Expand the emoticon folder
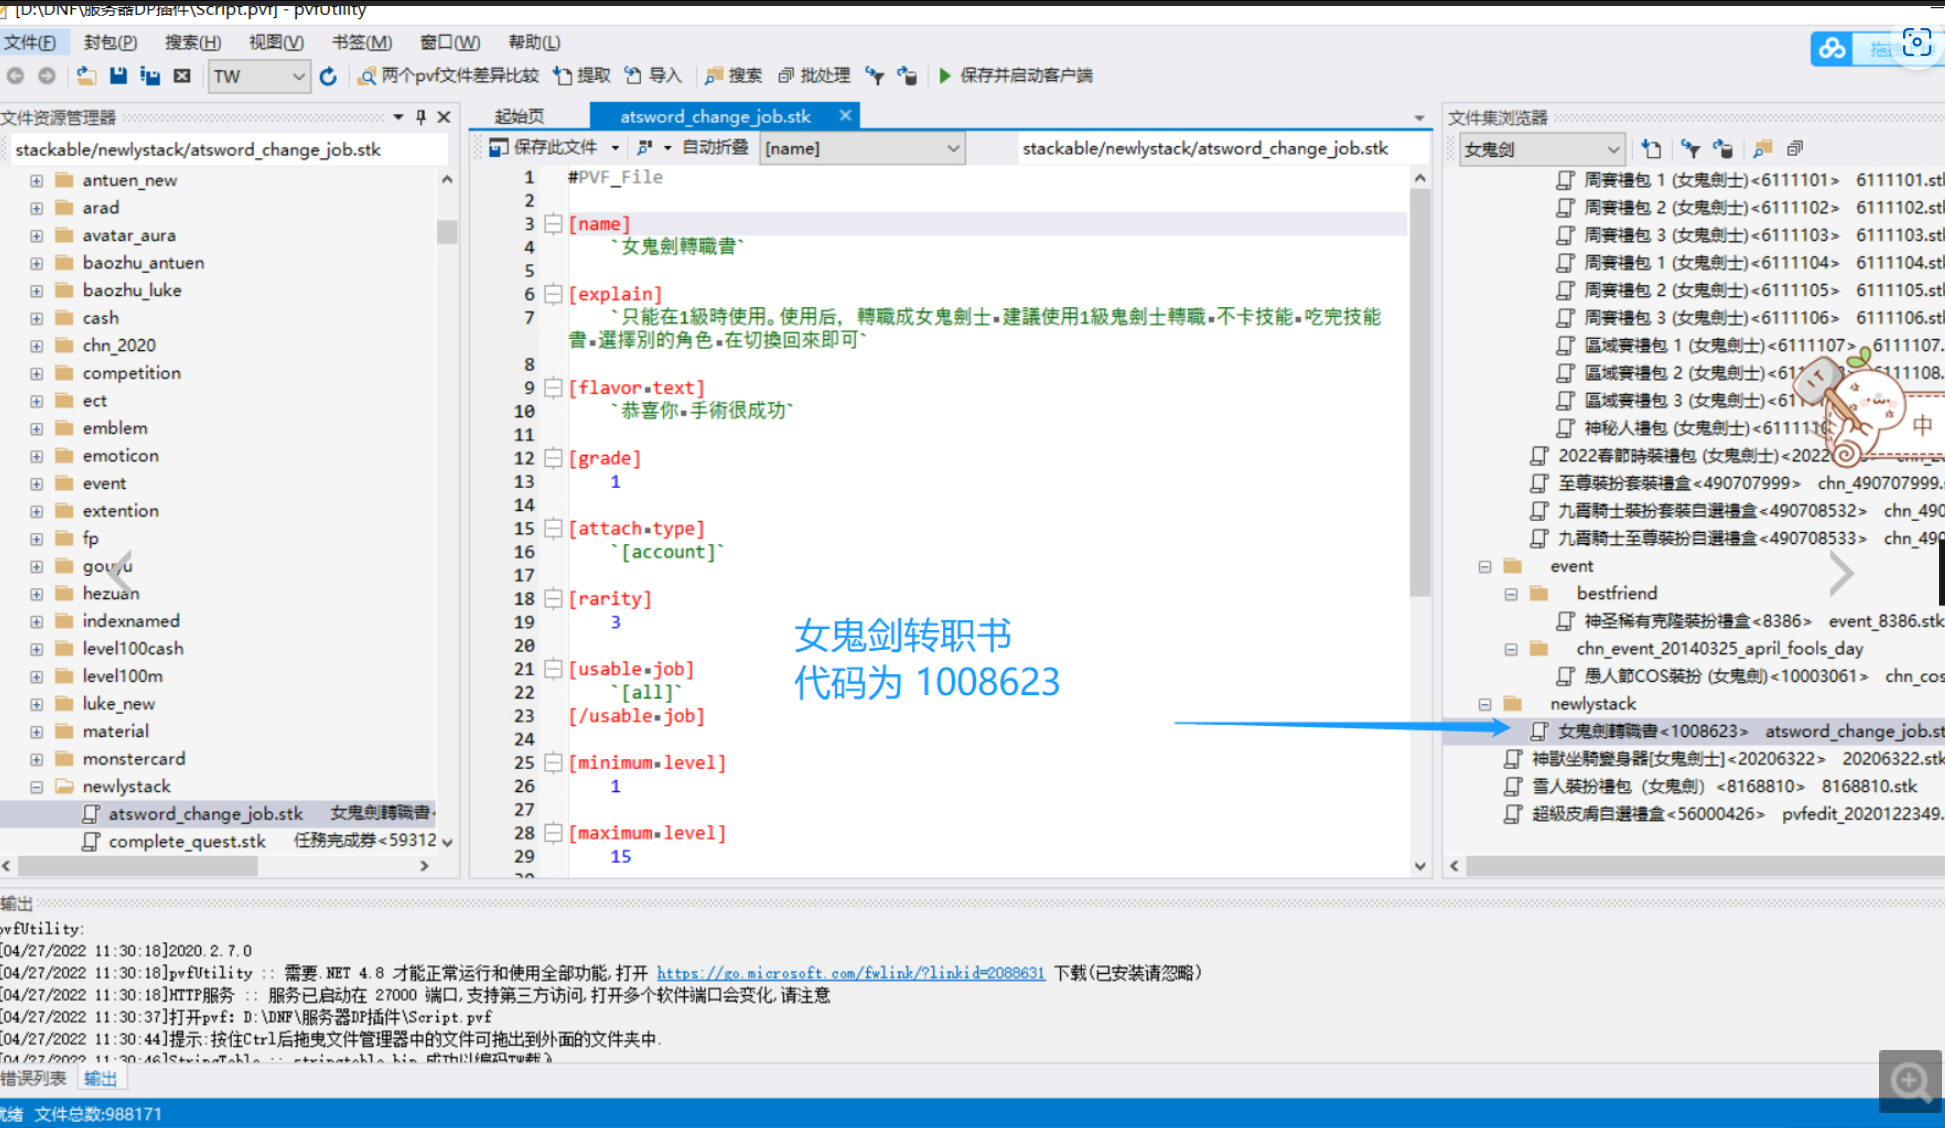1945x1128 pixels. click(36, 456)
